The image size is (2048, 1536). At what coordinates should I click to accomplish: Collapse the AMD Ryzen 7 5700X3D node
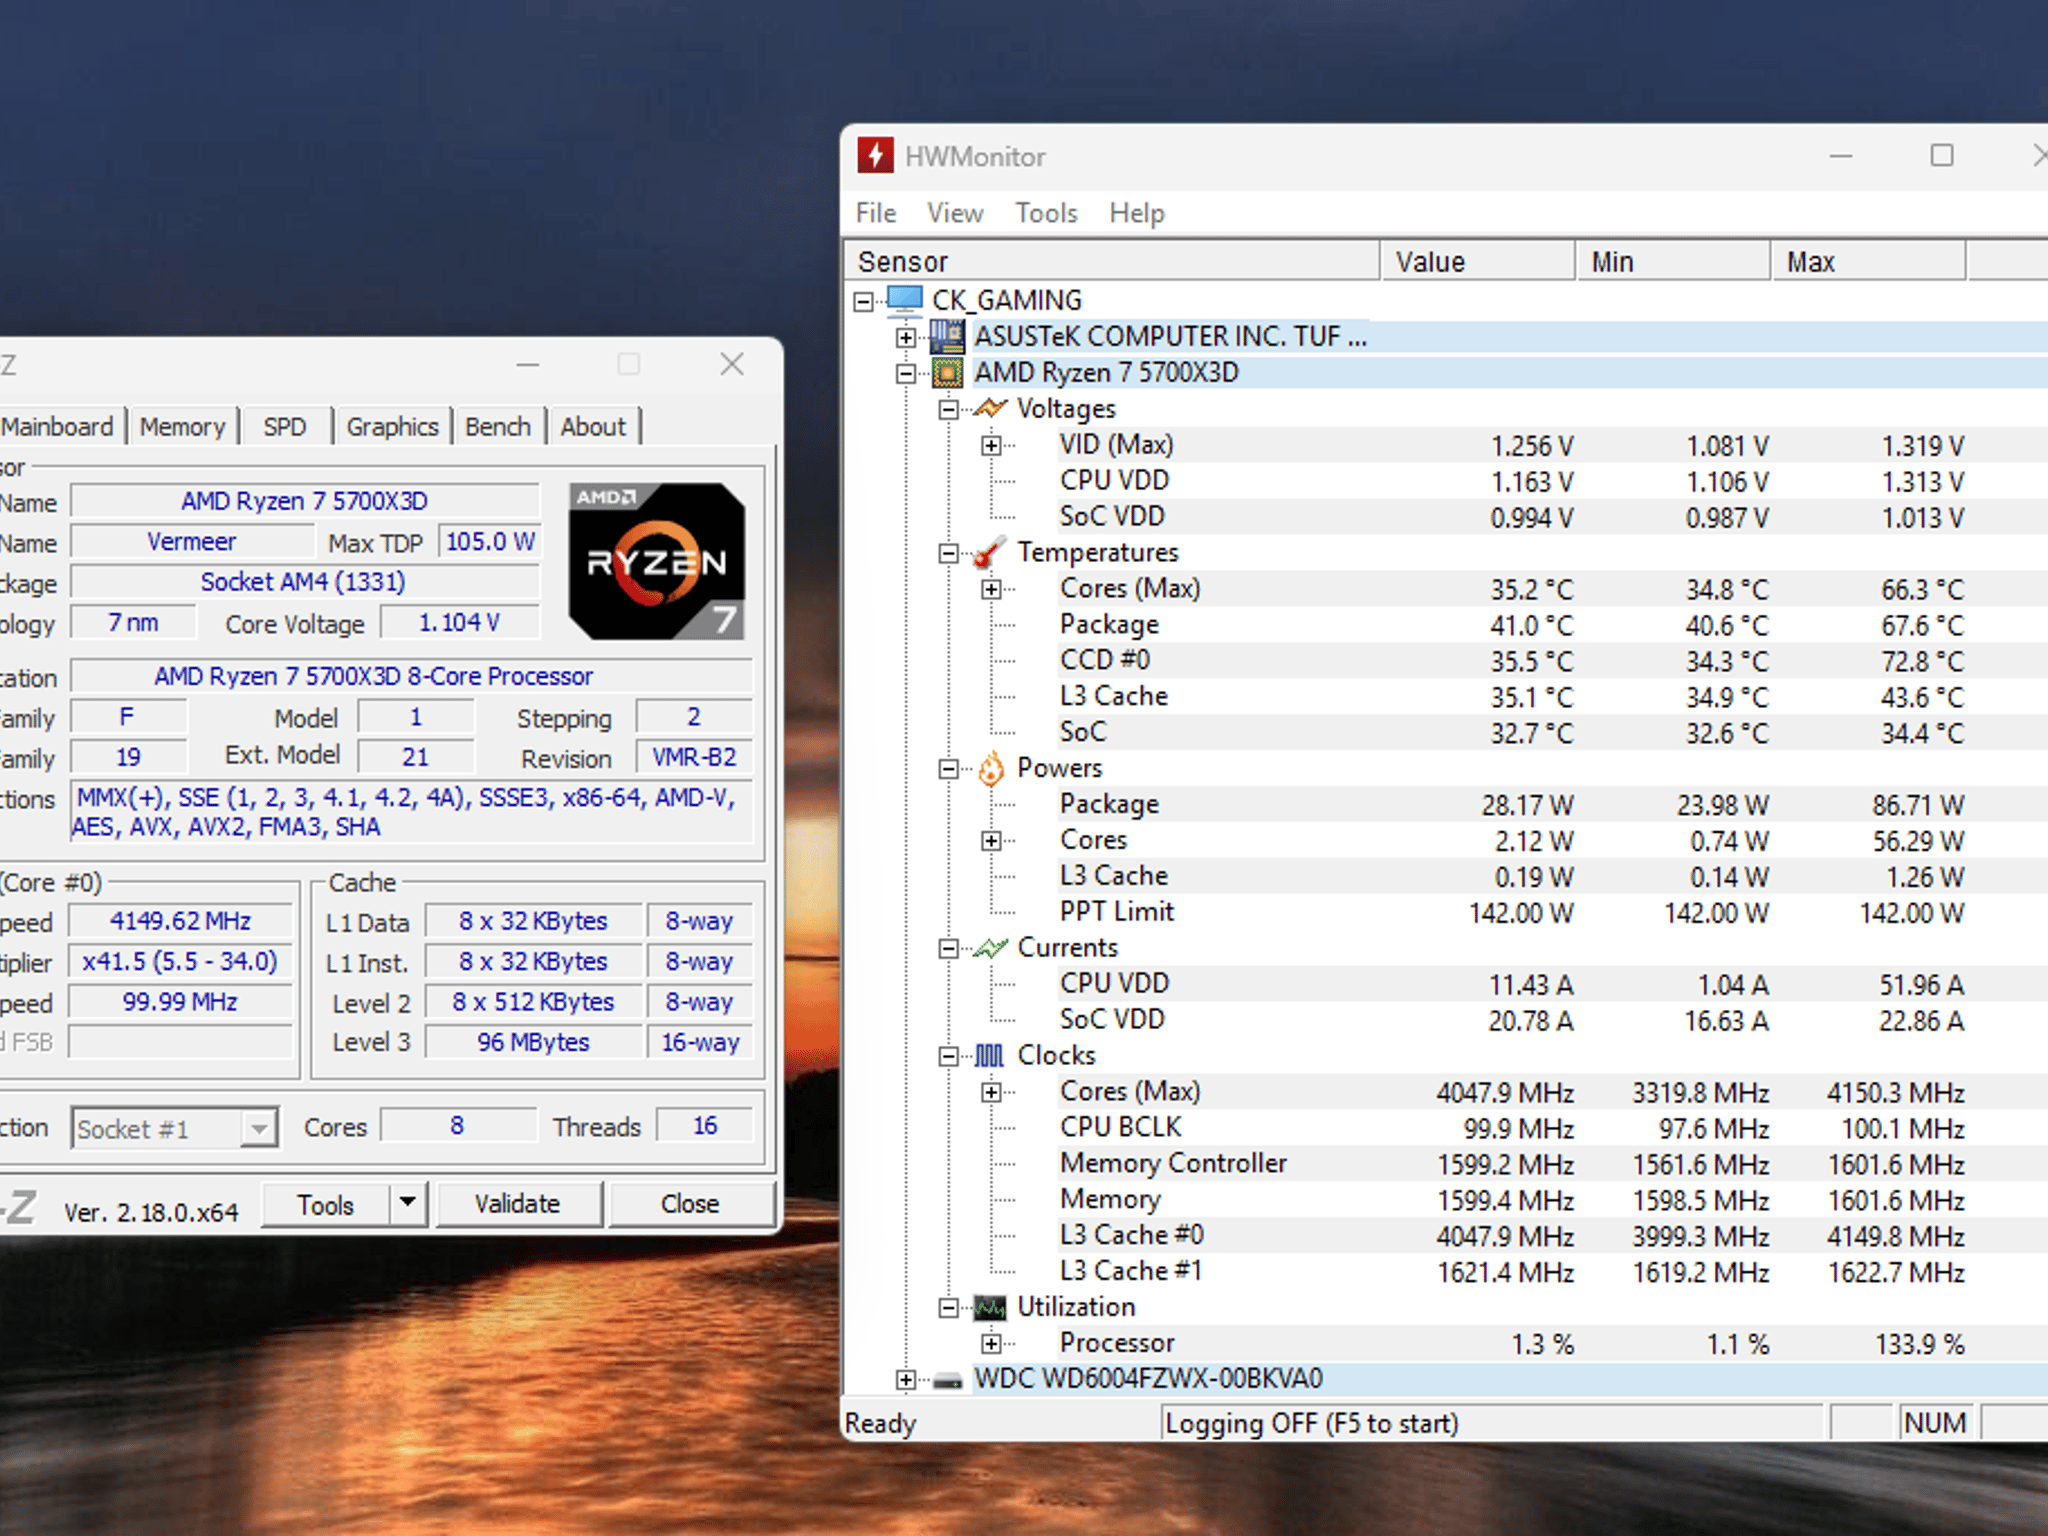point(906,373)
